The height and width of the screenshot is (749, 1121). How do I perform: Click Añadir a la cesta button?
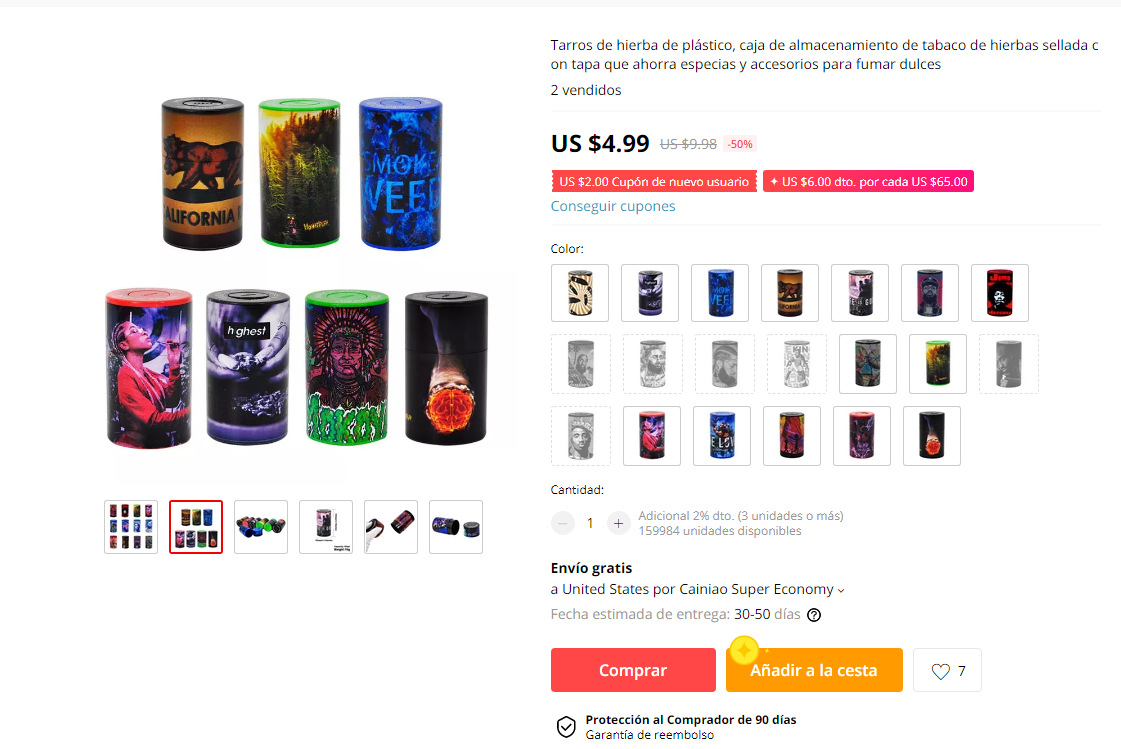click(x=814, y=670)
